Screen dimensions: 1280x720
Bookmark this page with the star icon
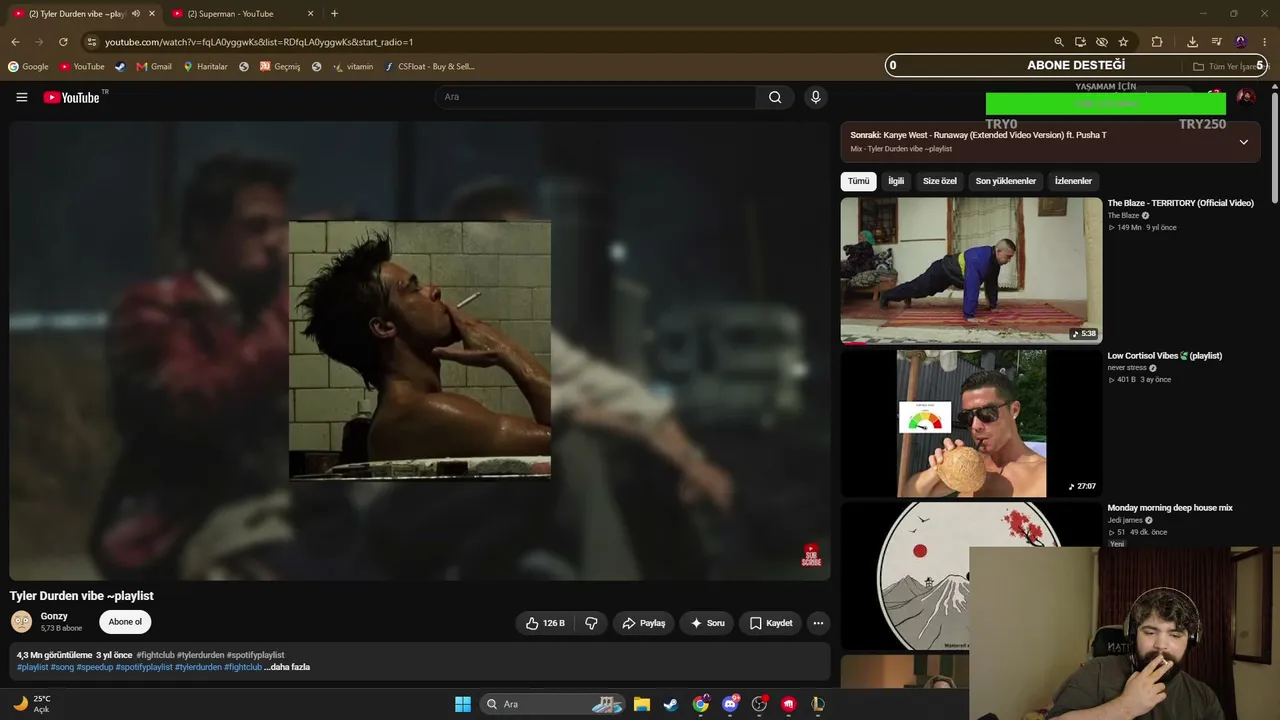pyautogui.click(x=1123, y=42)
